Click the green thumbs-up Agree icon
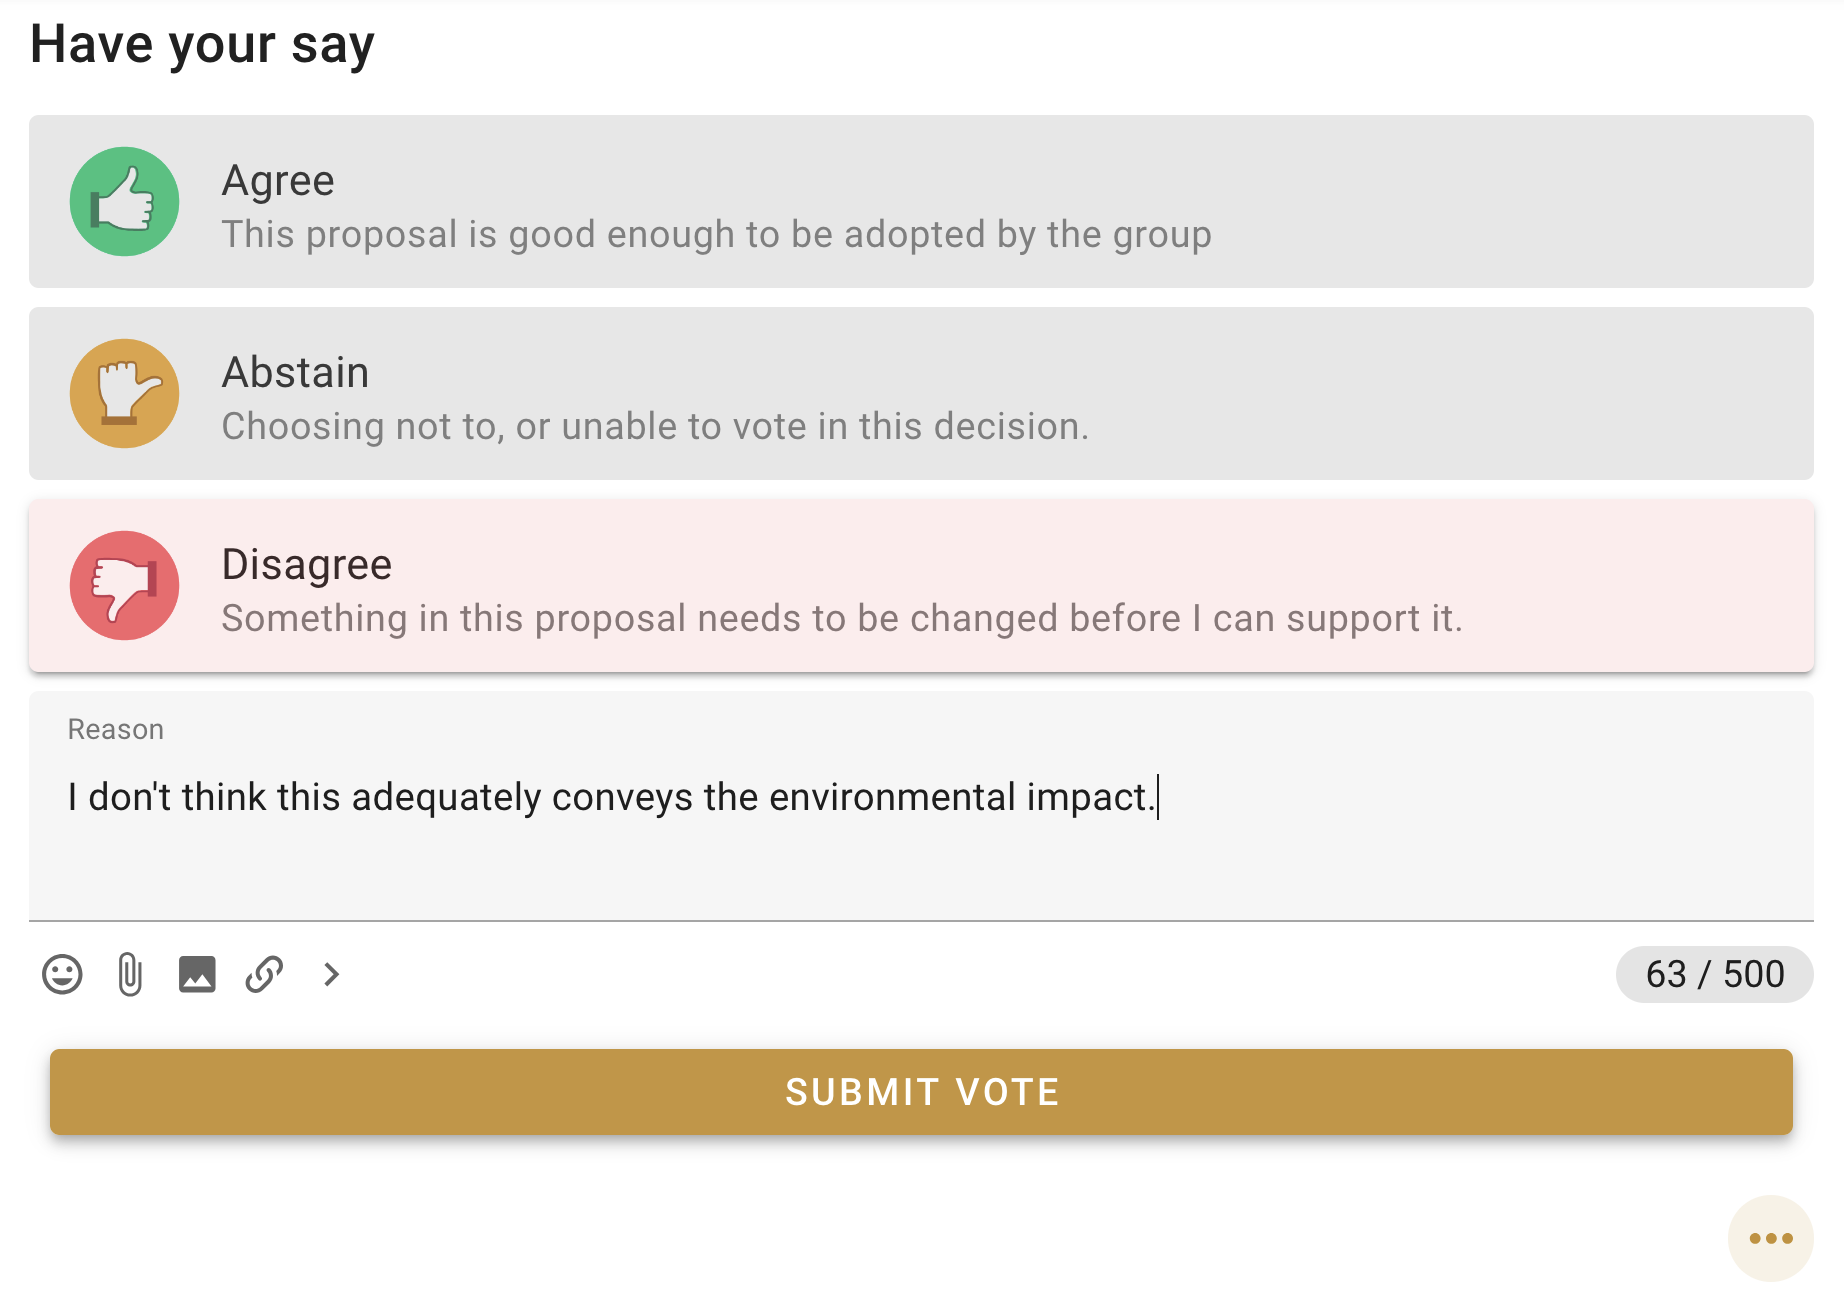This screenshot has width=1844, height=1310. click(124, 202)
